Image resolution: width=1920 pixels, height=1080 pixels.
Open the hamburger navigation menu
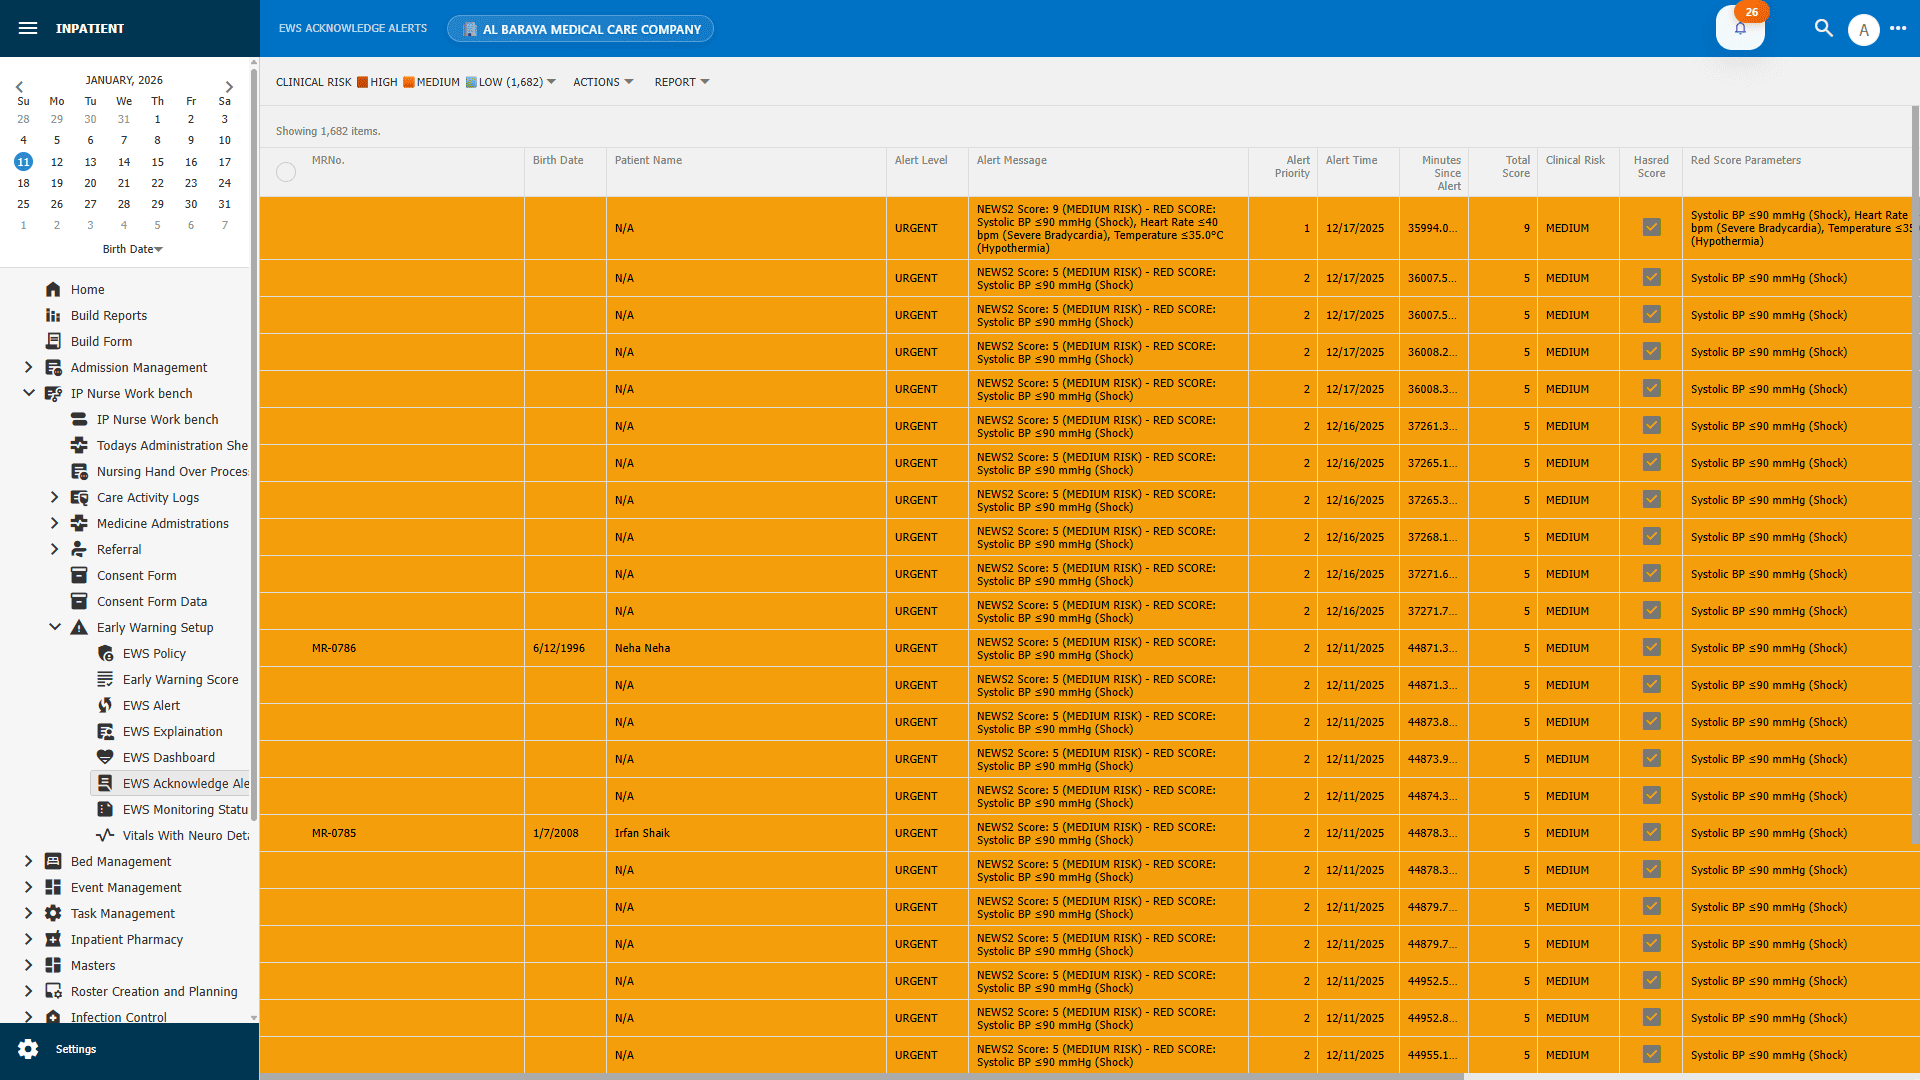click(28, 28)
